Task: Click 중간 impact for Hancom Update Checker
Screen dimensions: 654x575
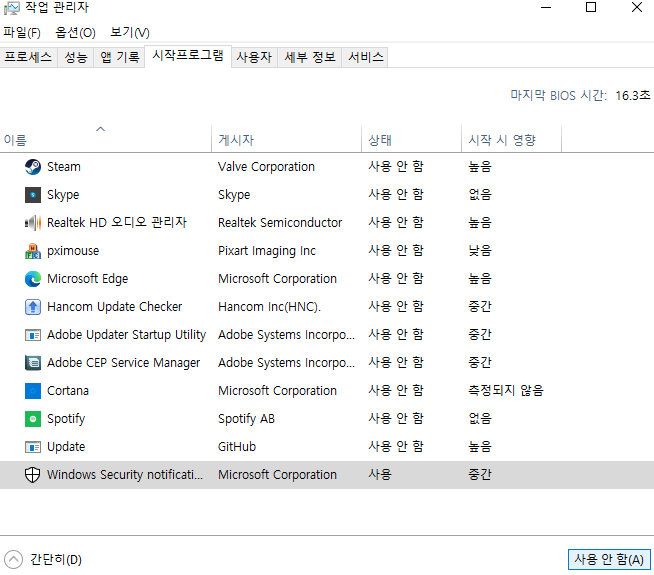Action: click(x=480, y=306)
